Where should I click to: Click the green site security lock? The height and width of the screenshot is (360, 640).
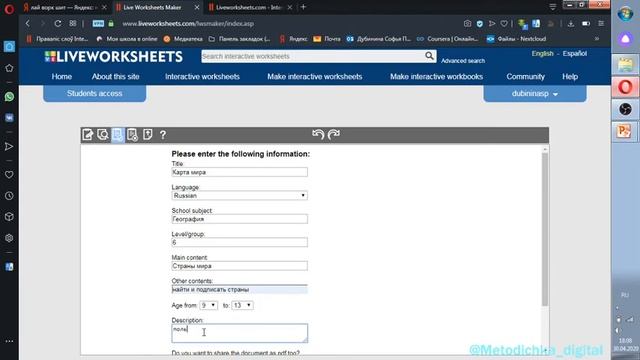tap(111, 24)
